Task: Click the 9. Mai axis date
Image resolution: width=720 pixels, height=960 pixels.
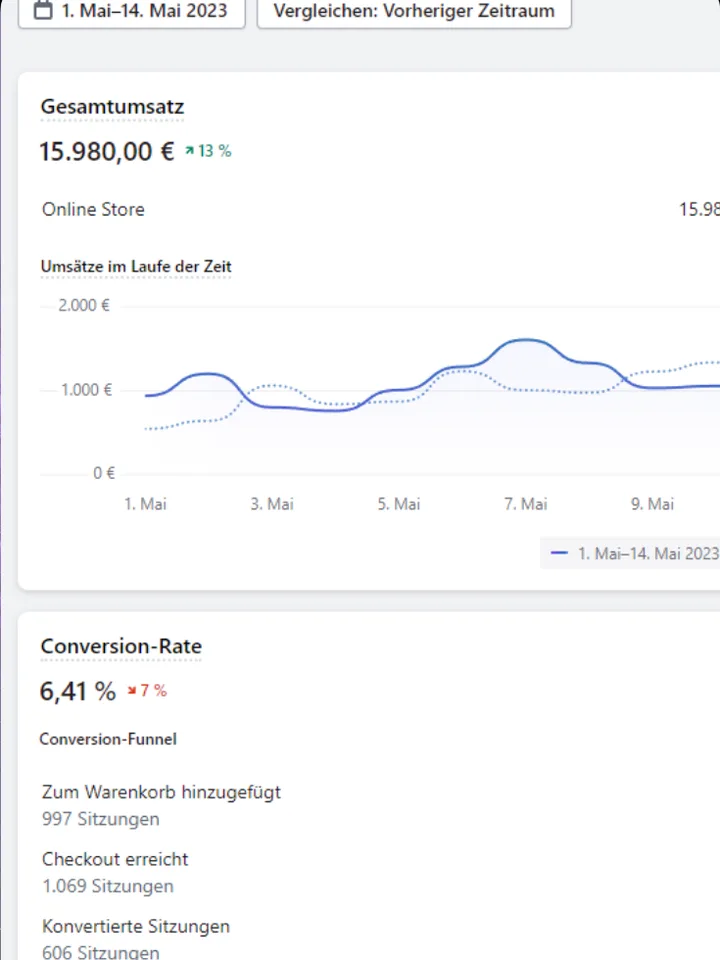Action: click(652, 504)
